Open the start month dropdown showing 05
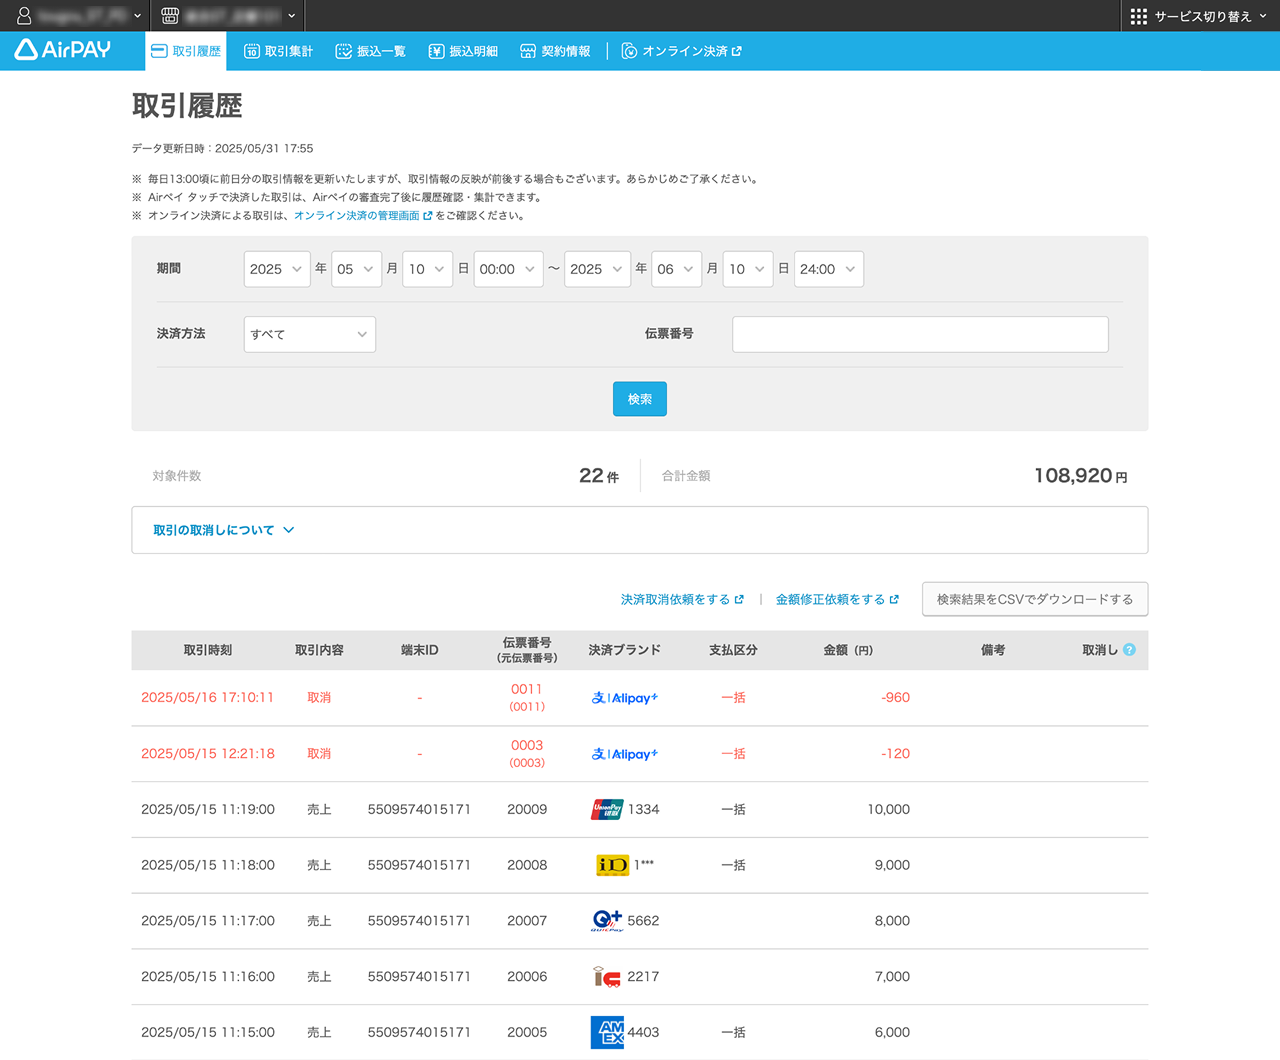 pyautogui.click(x=356, y=269)
